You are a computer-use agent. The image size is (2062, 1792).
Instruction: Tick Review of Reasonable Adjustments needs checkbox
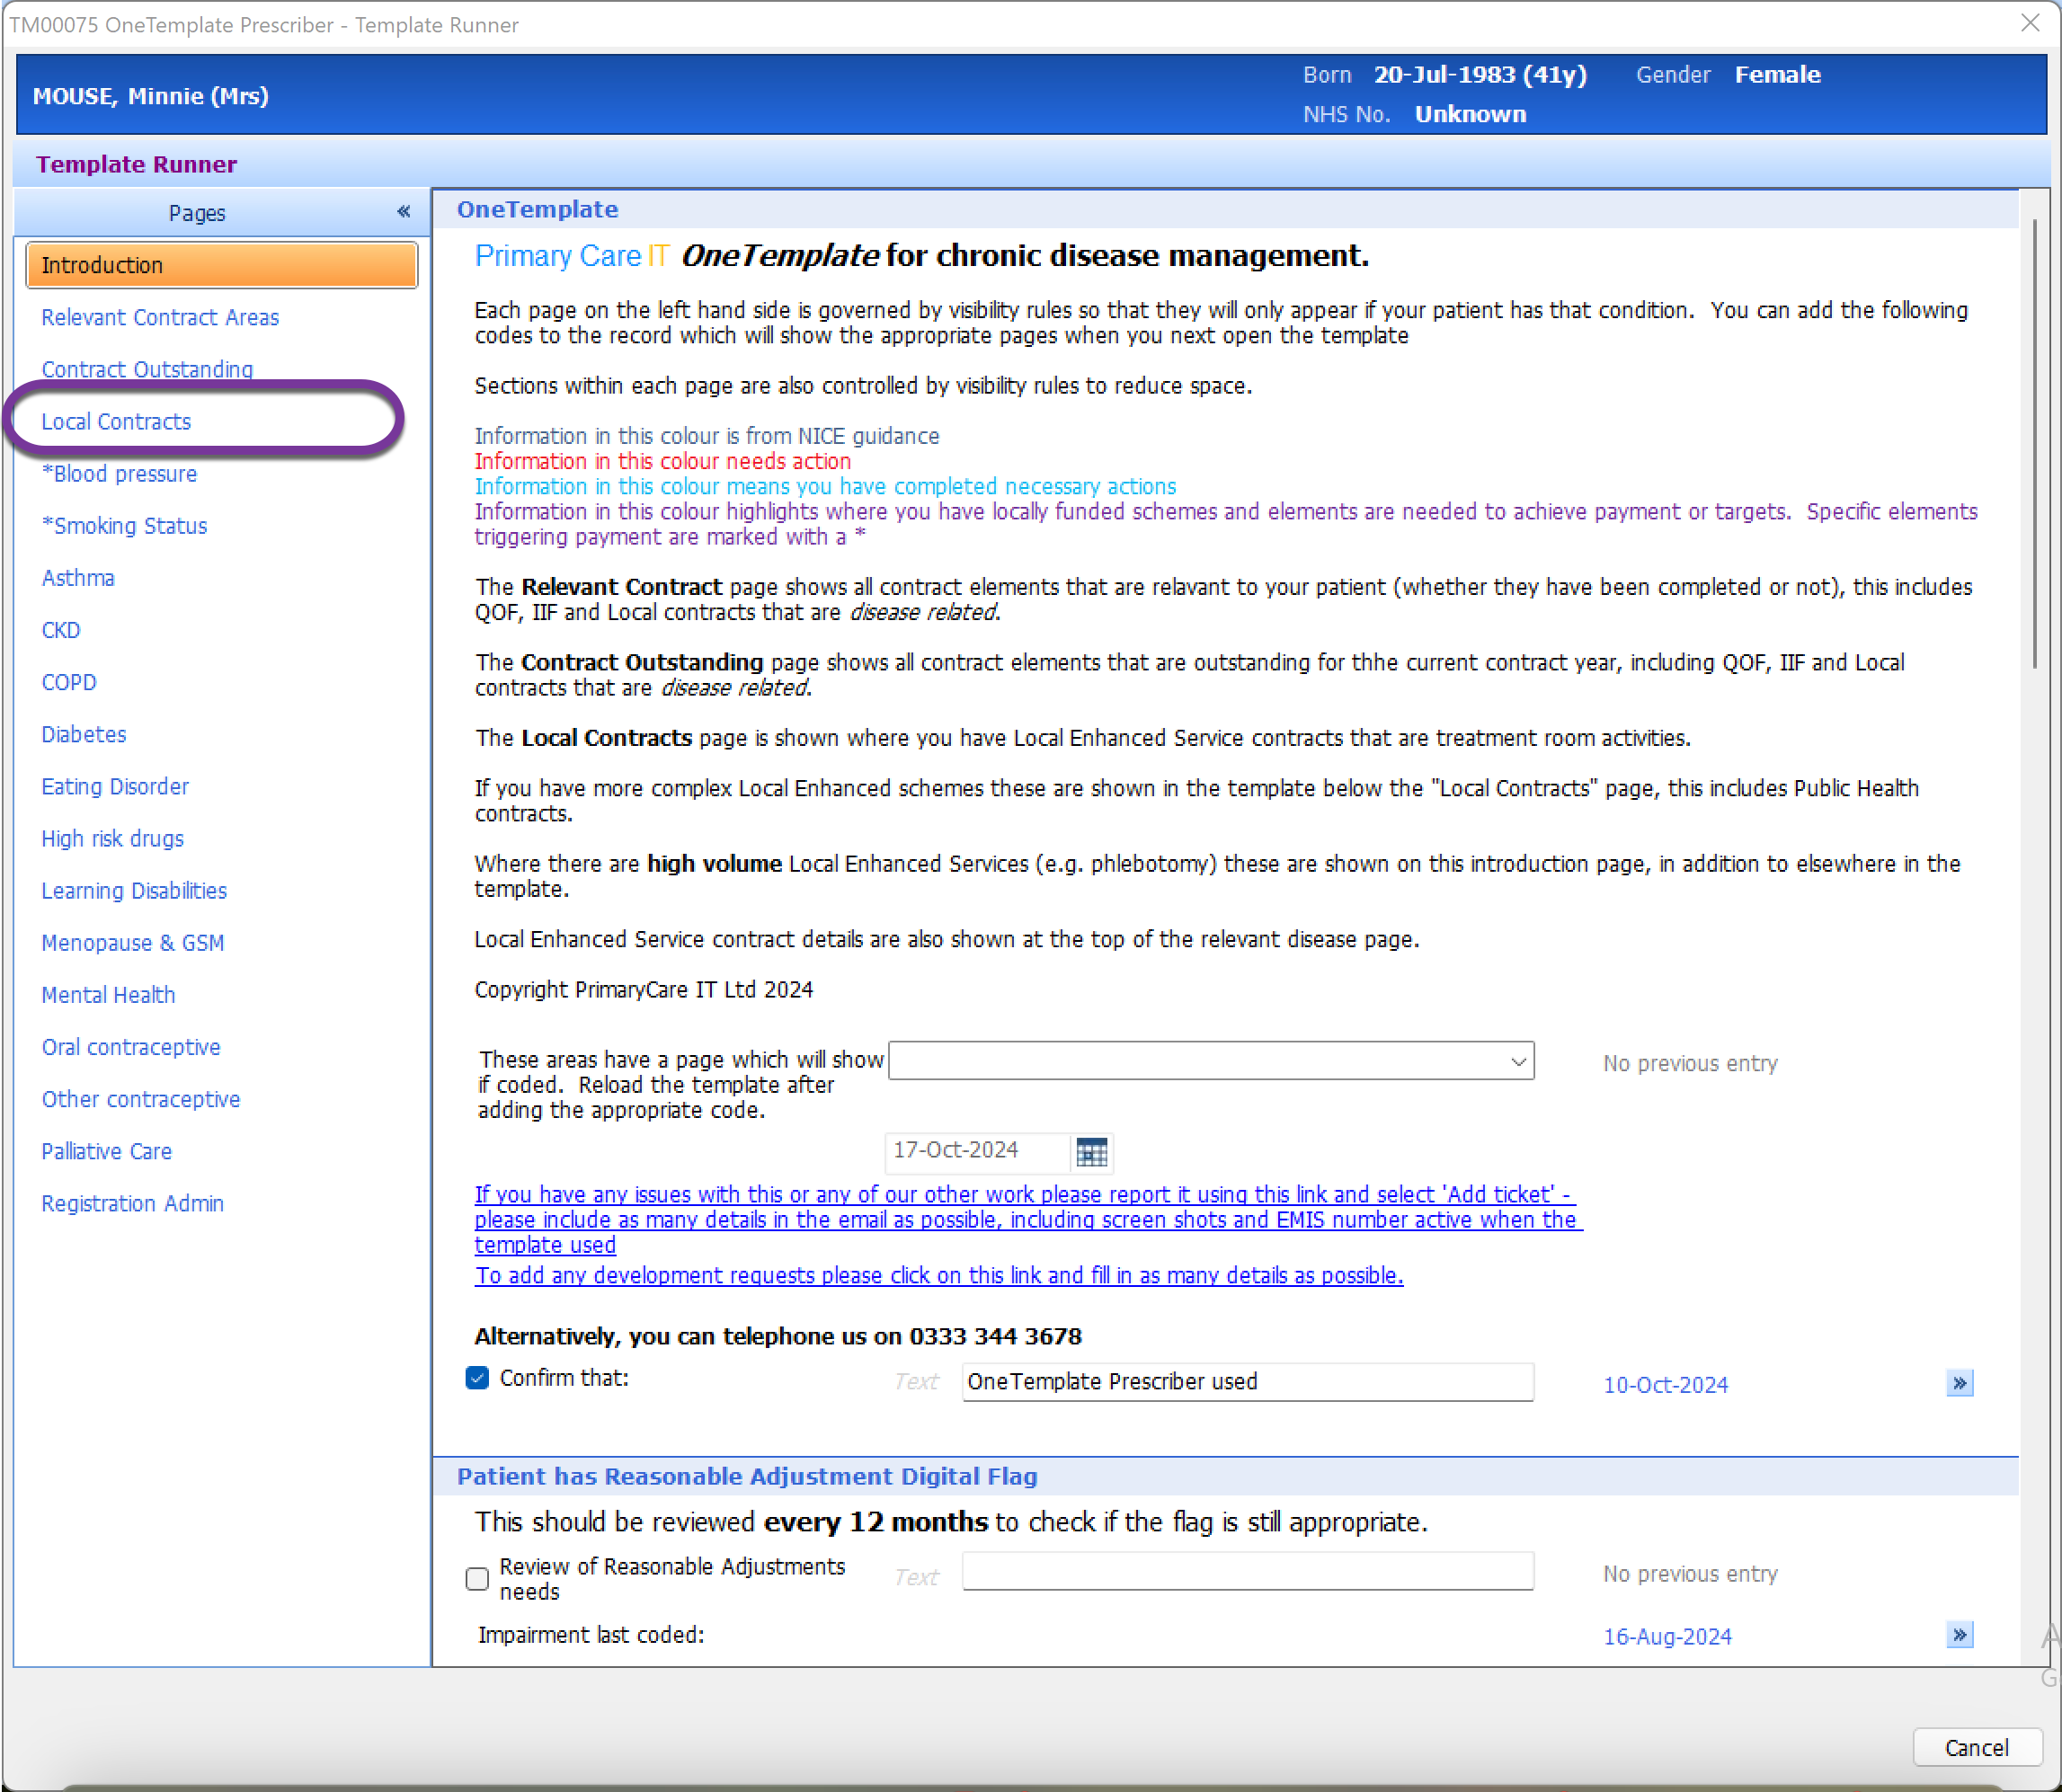[477, 1578]
